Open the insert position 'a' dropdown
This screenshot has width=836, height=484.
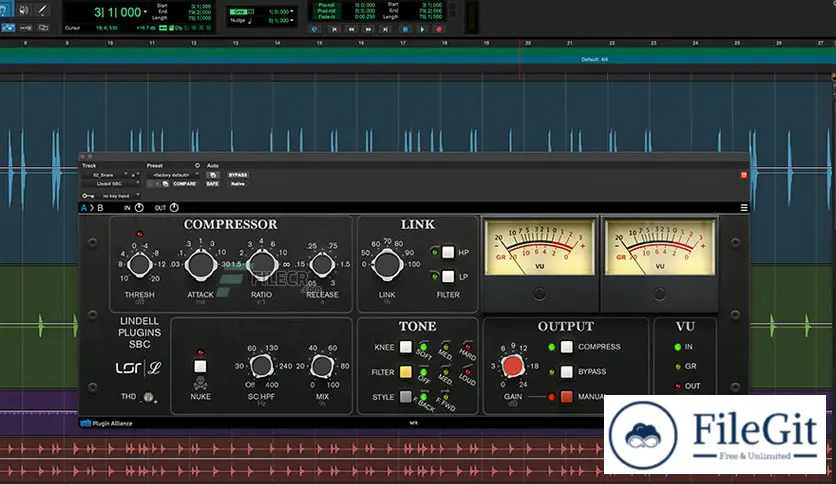(x=135, y=175)
